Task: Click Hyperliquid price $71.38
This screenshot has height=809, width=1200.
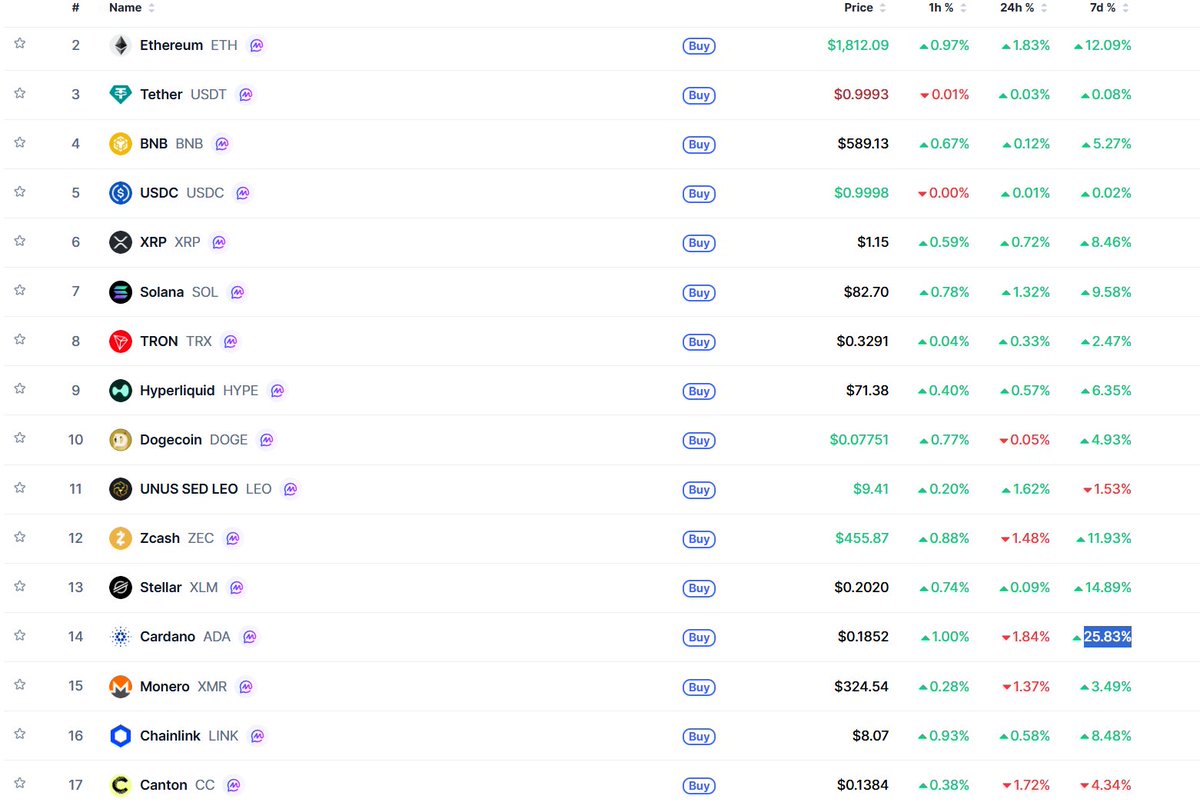Action: click(x=866, y=390)
